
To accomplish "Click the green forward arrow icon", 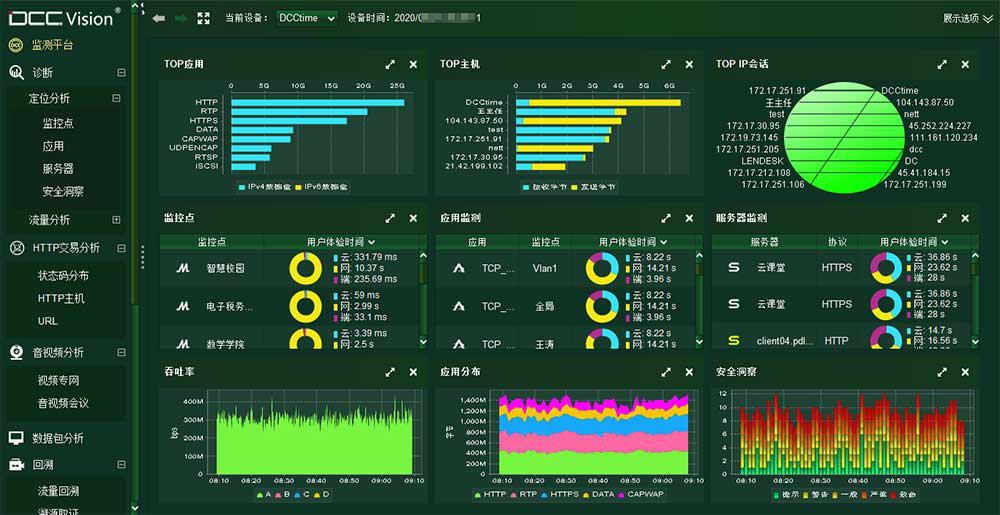I will tap(181, 18).
